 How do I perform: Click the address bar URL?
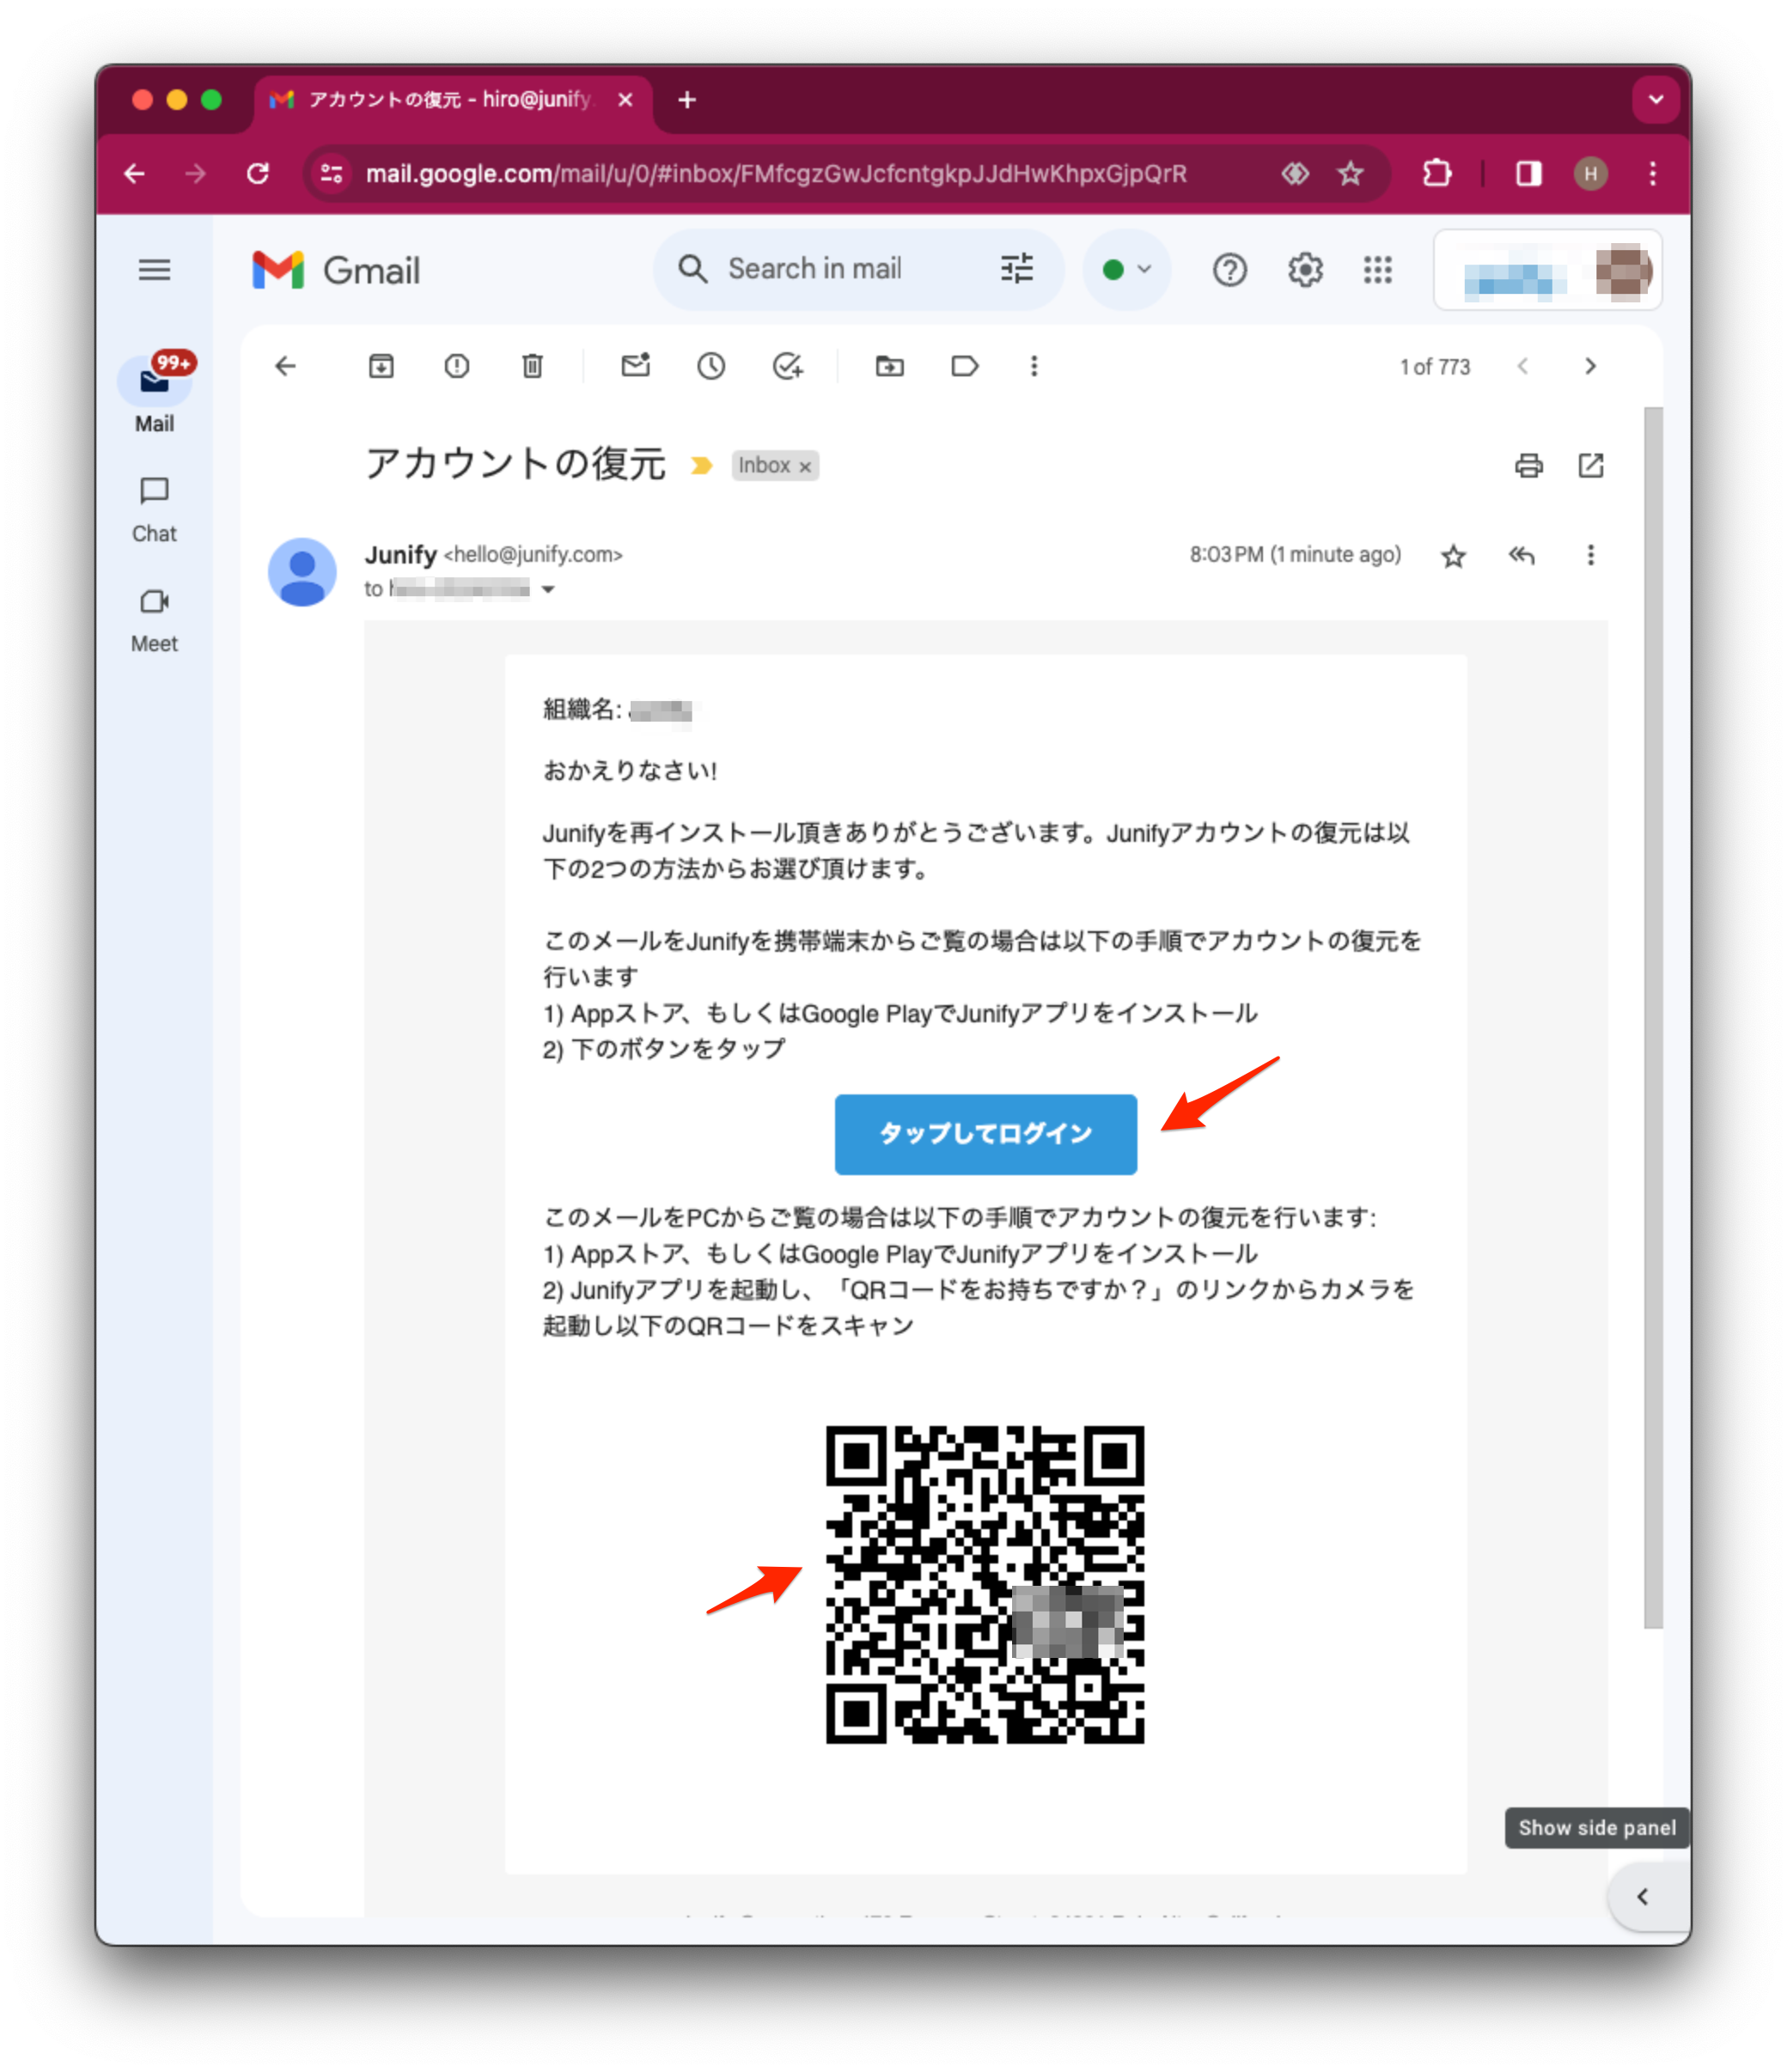click(776, 174)
